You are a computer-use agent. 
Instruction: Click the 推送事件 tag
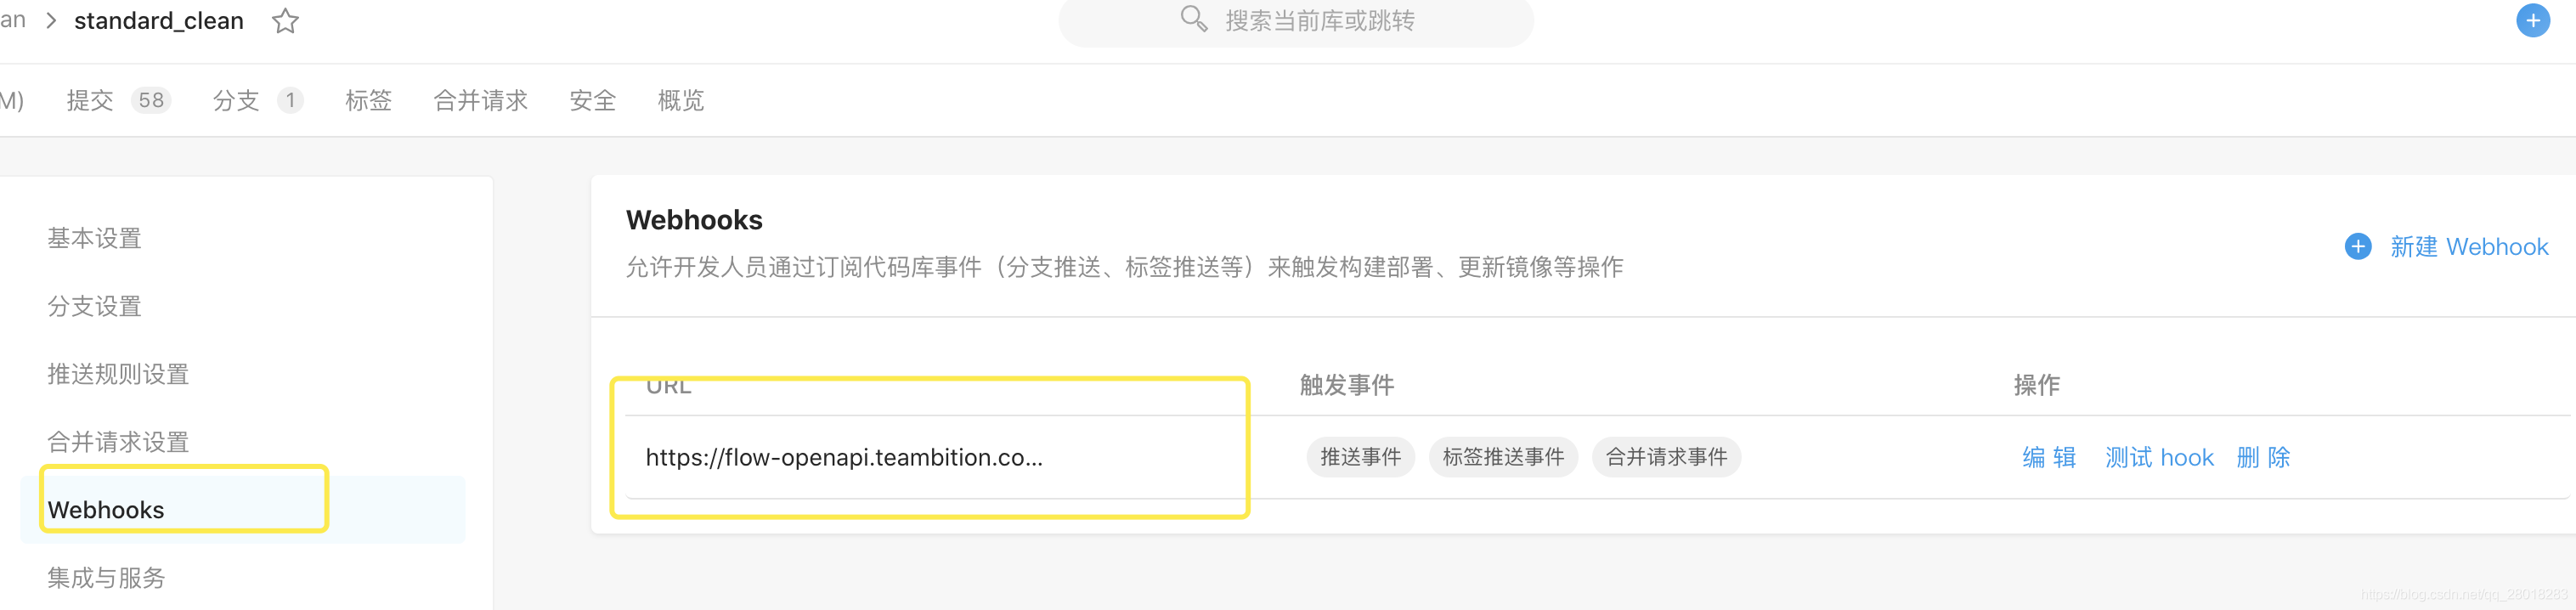[1360, 457]
